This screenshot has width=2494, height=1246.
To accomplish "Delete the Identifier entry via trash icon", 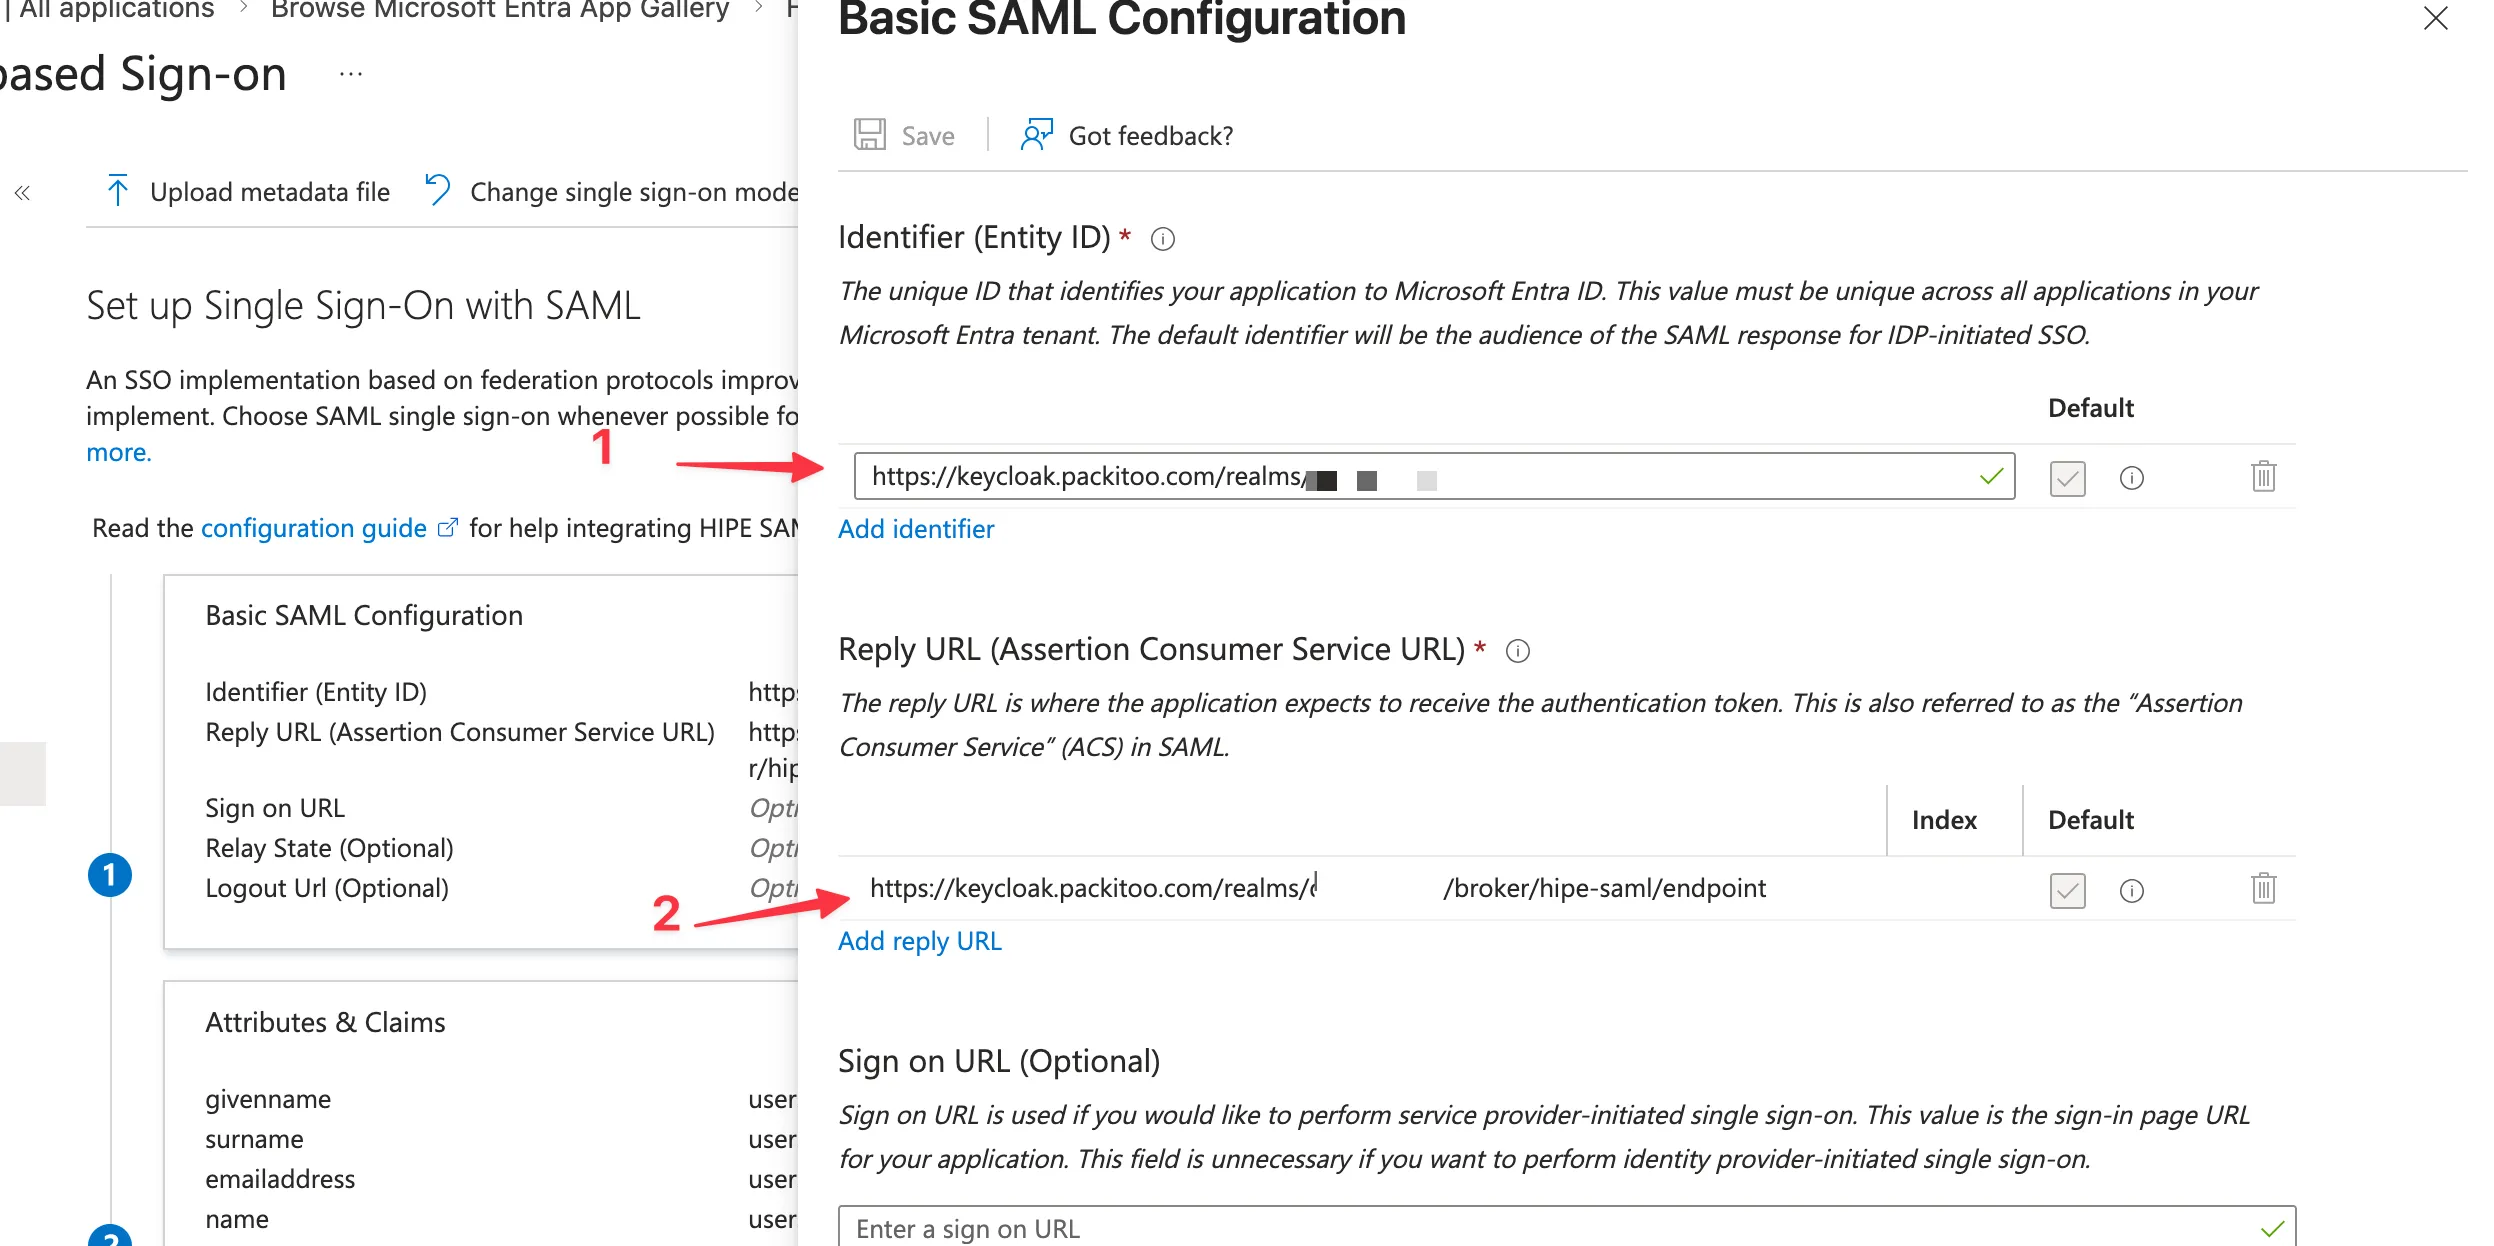I will coord(2264,477).
